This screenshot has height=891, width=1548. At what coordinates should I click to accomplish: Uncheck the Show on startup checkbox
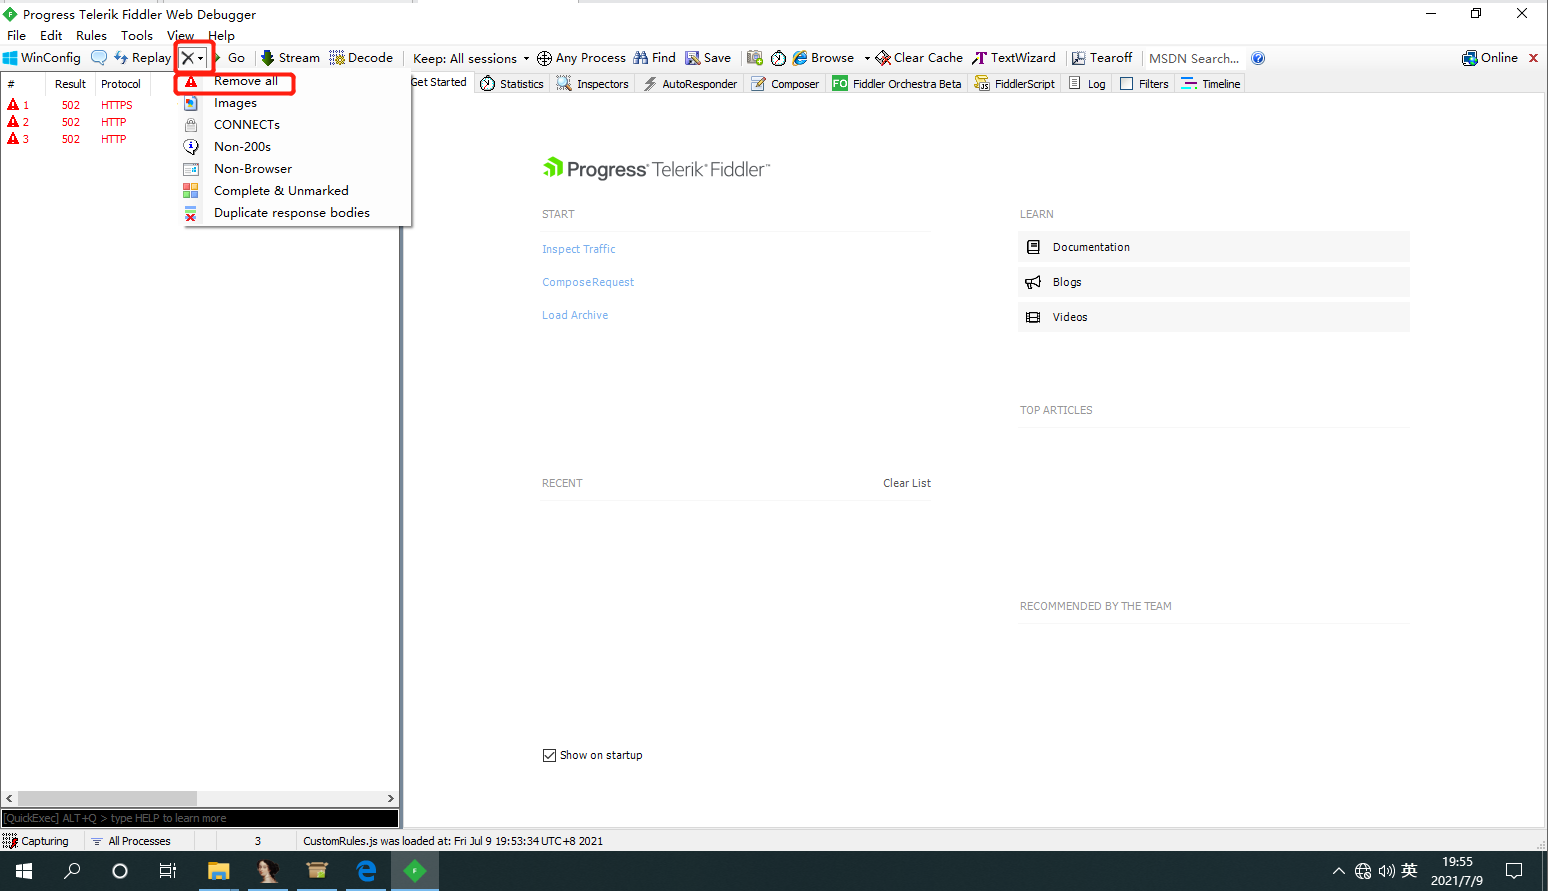549,755
